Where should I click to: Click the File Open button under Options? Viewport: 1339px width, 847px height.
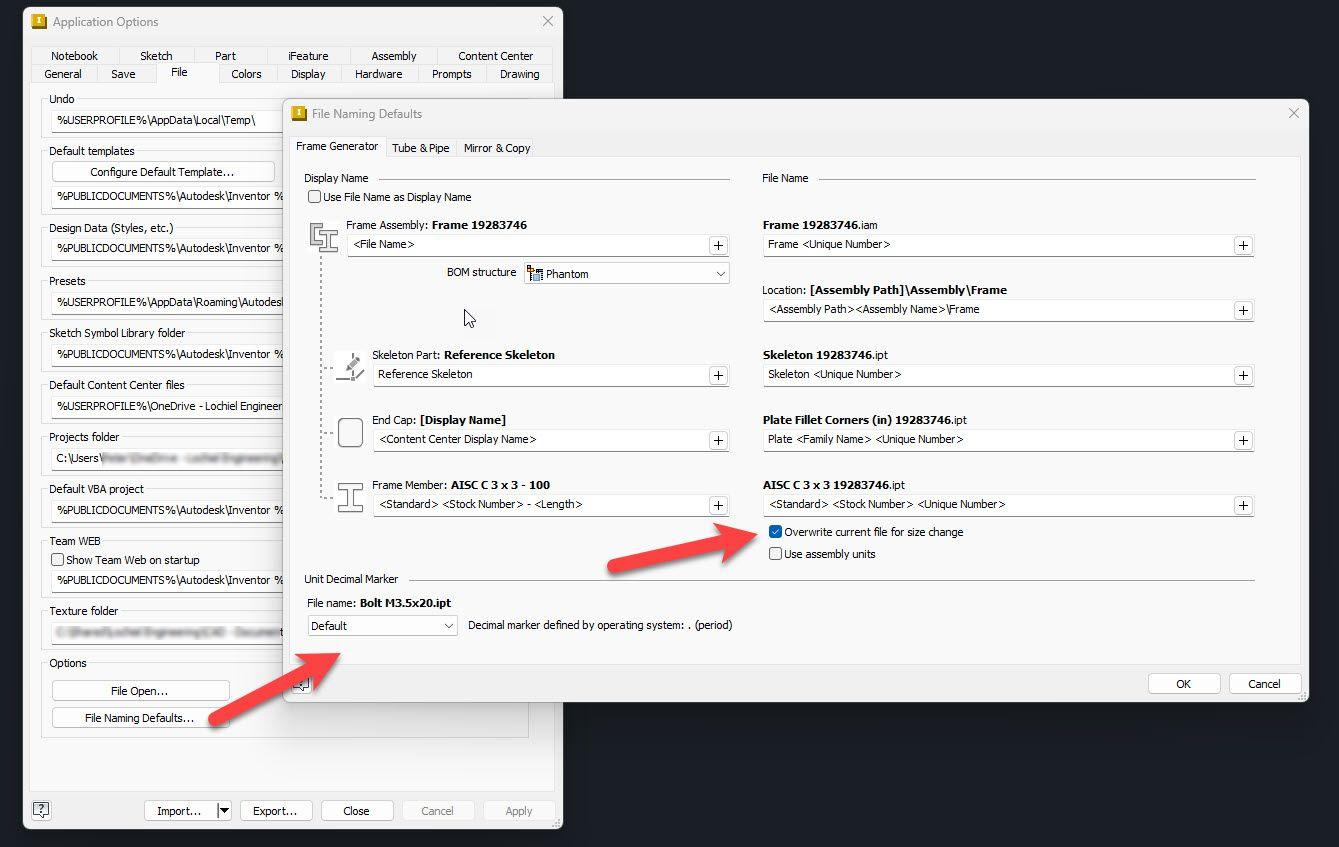[x=140, y=690]
